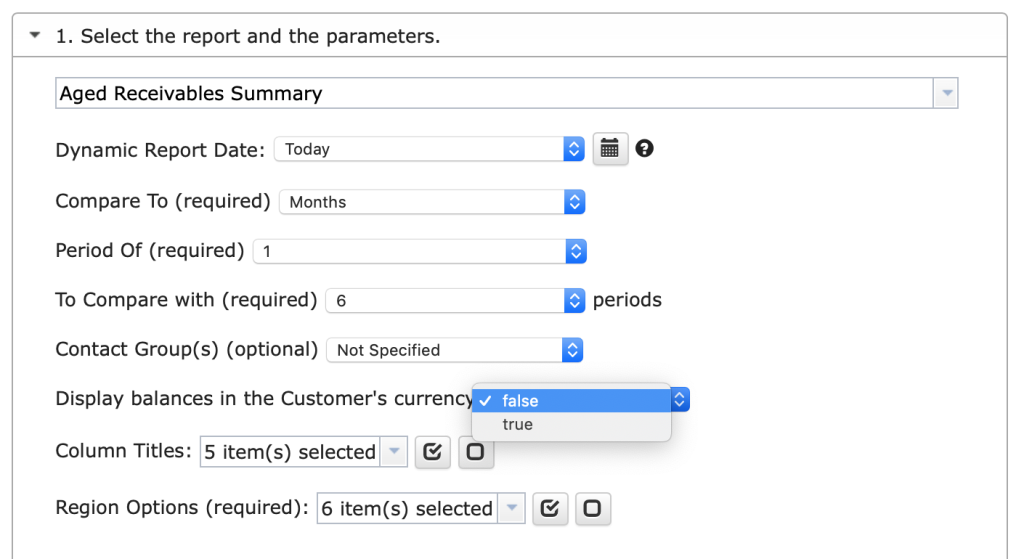1024x559 pixels.
Task: Expand the Column Titles 5 item(s) selected list
Action: click(394, 452)
